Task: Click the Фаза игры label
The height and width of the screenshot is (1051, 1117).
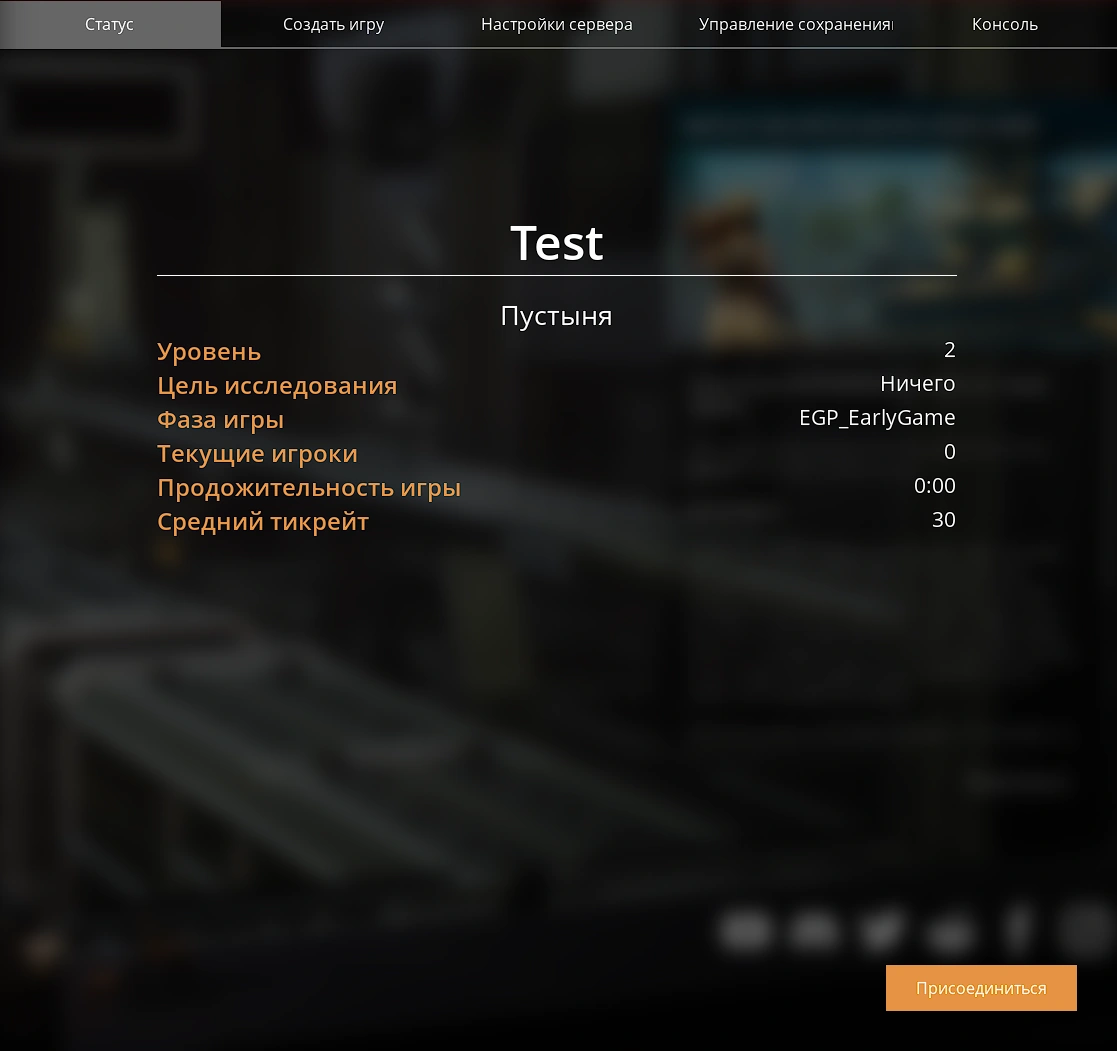Action: click(x=220, y=420)
